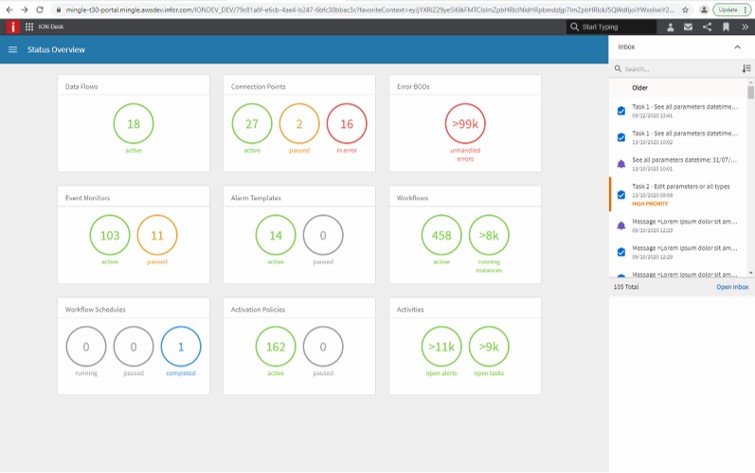Image resolution: width=755 pixels, height=473 pixels.
Task: Open the app grid launcher icon
Action: coord(29,27)
